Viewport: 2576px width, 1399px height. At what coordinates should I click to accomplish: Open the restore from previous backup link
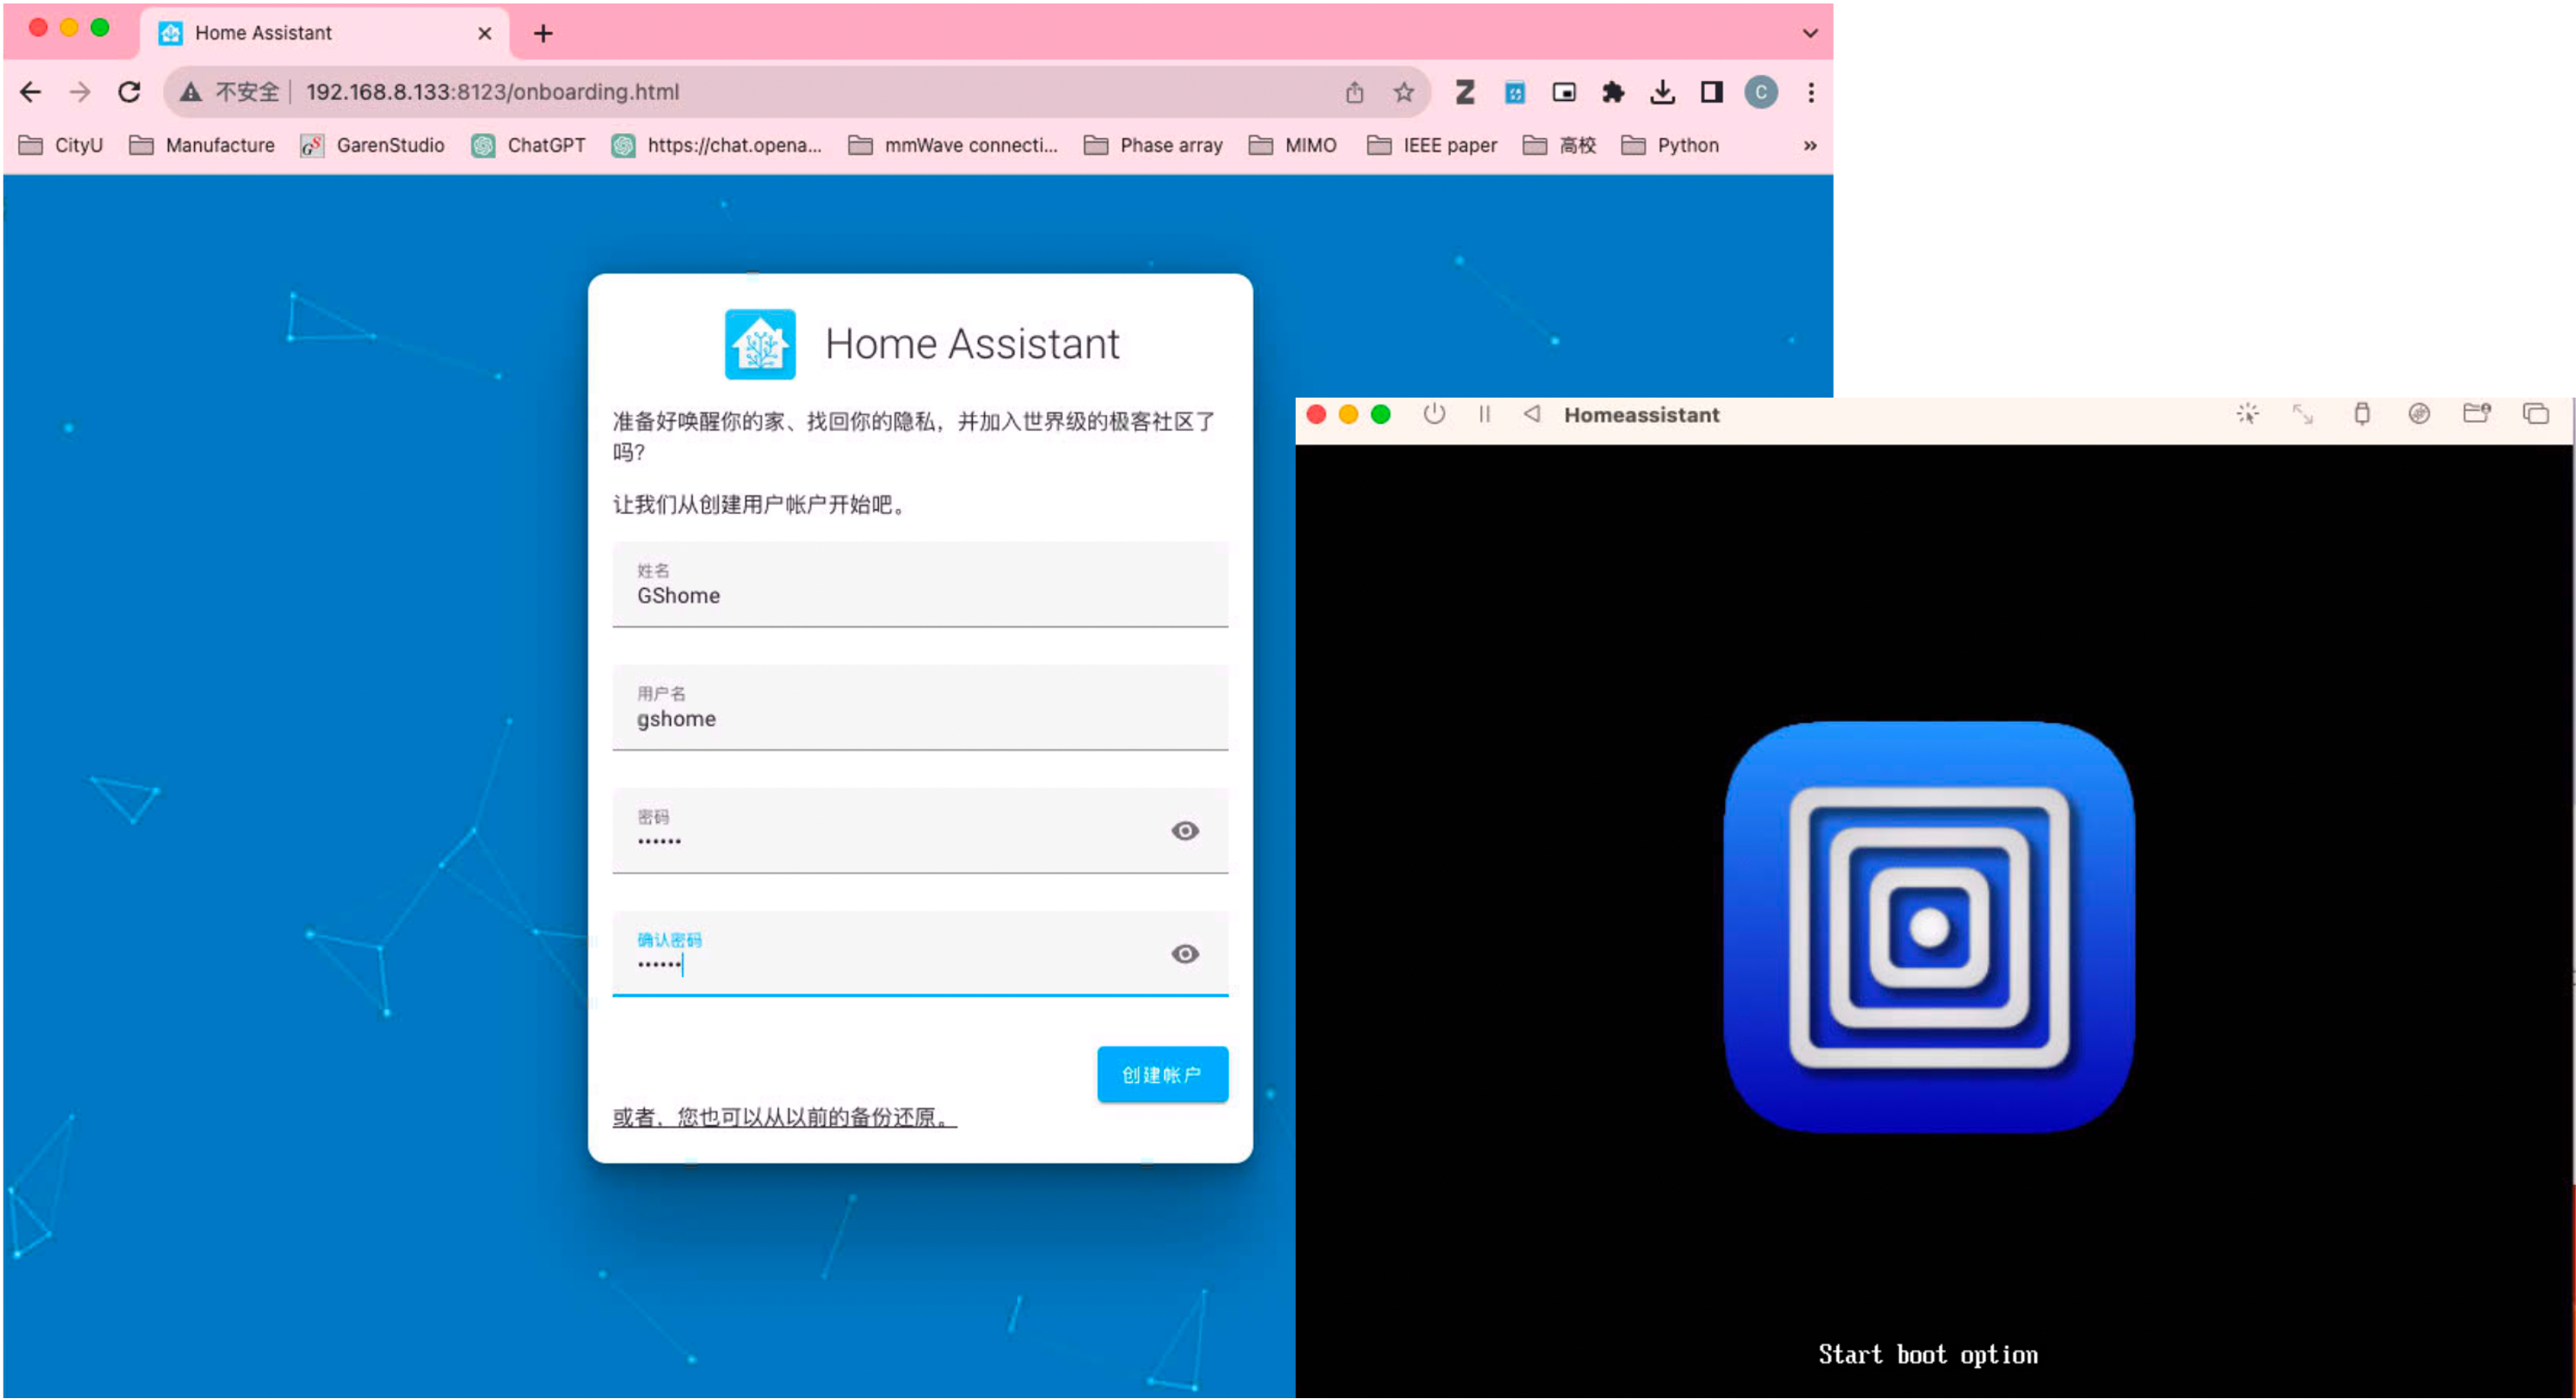pos(785,1118)
